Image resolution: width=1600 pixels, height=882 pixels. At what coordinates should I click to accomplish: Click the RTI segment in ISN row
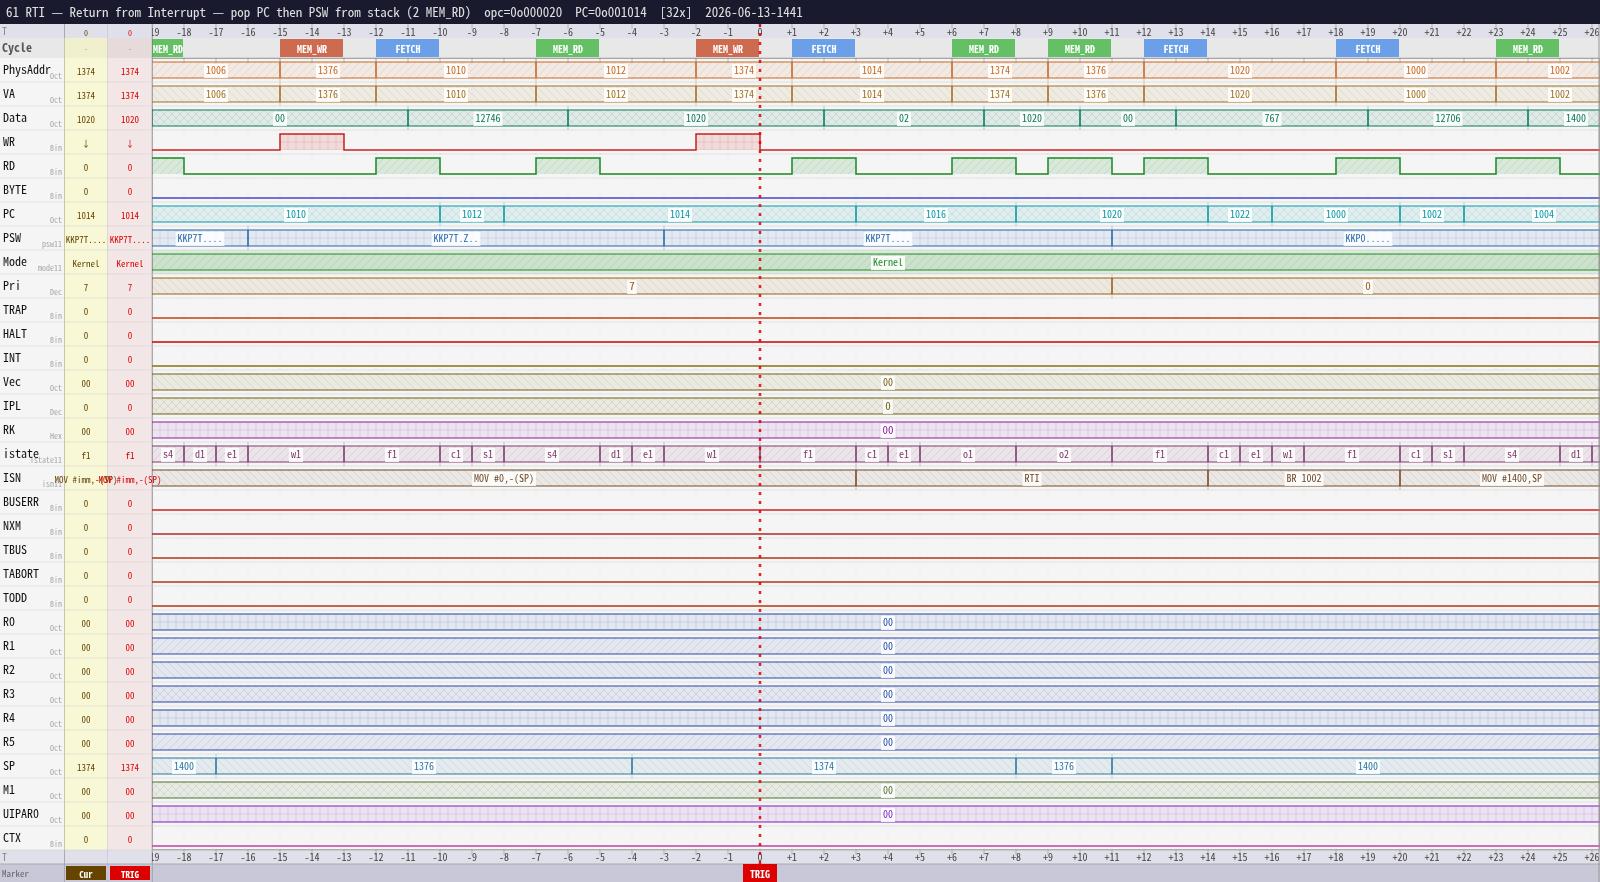1032,479
